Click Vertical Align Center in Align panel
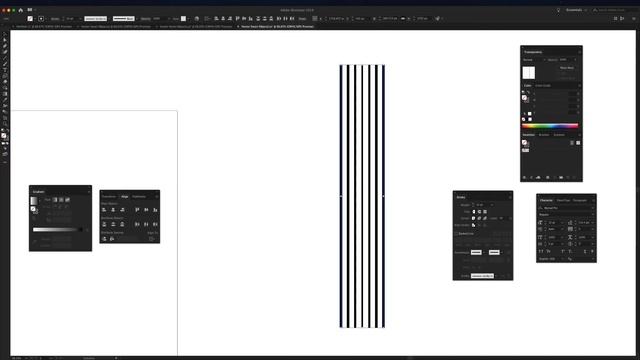640x360 pixels. click(146, 210)
